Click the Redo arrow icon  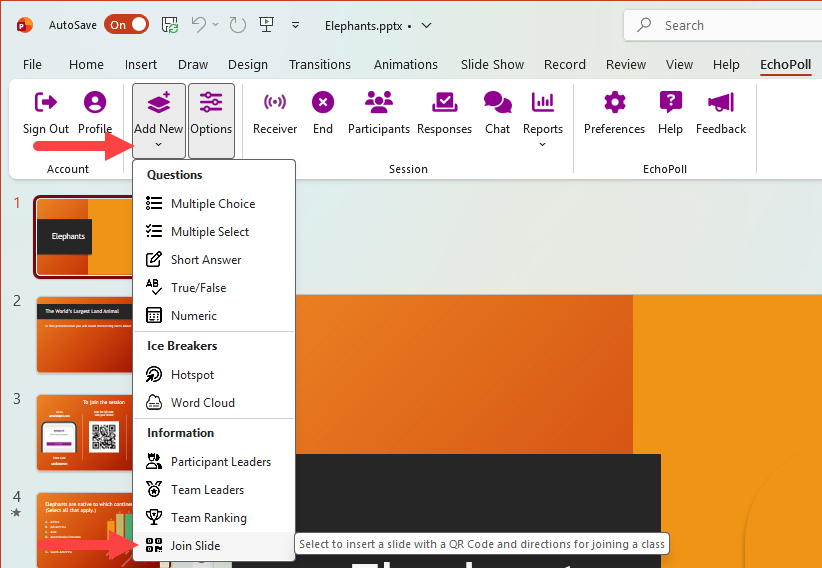(237, 25)
